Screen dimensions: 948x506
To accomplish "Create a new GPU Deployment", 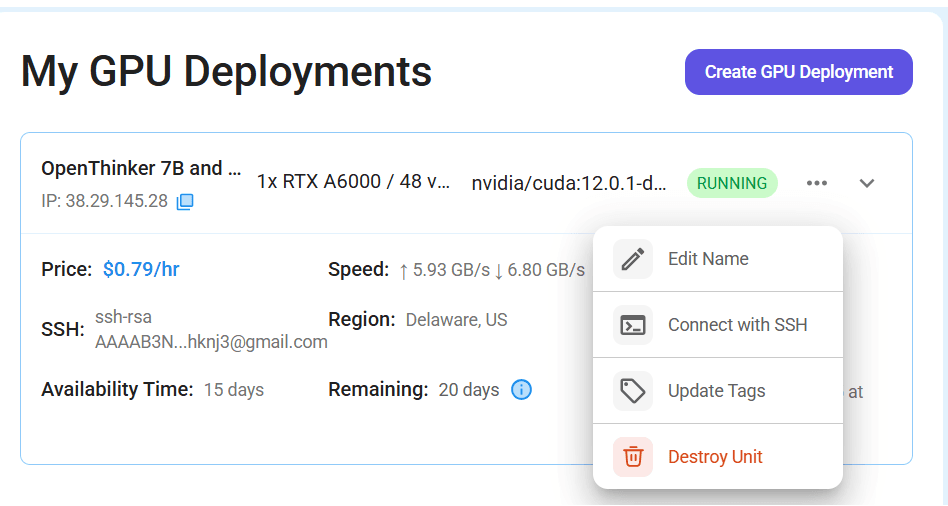I will coord(799,72).
